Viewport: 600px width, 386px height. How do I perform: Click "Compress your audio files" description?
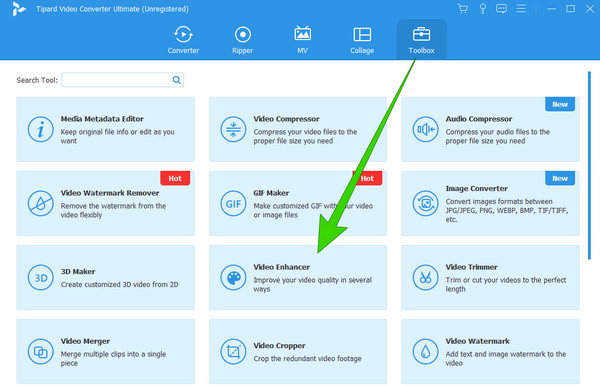click(x=497, y=136)
